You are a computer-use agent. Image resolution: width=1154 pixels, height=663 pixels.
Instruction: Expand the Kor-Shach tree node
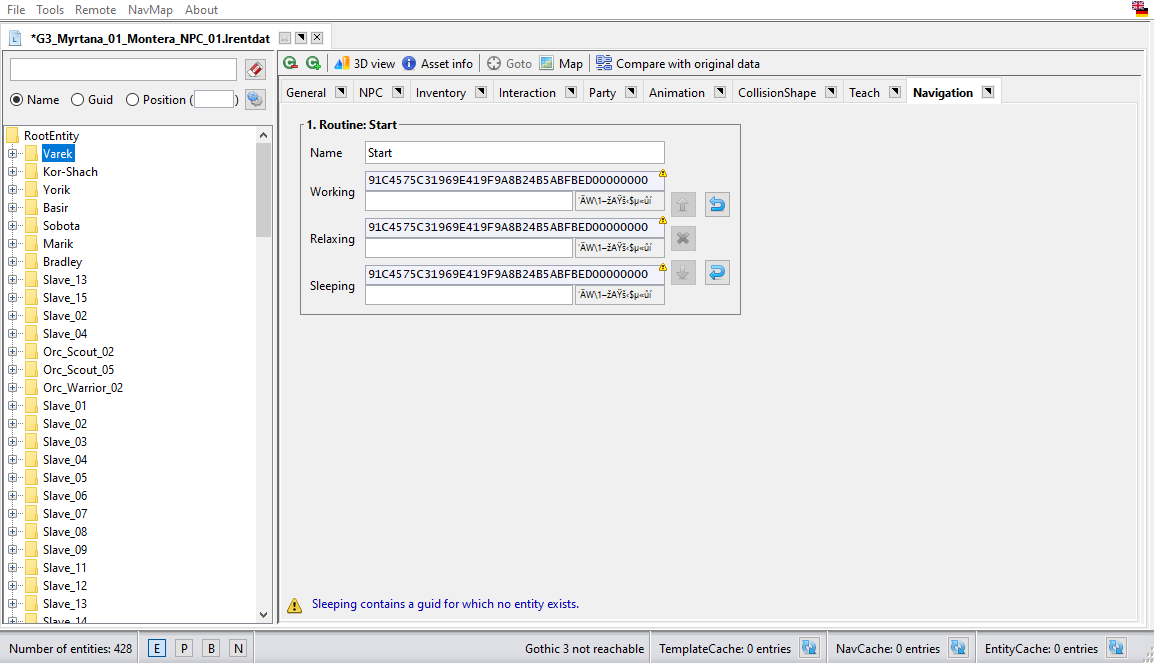click(14, 172)
